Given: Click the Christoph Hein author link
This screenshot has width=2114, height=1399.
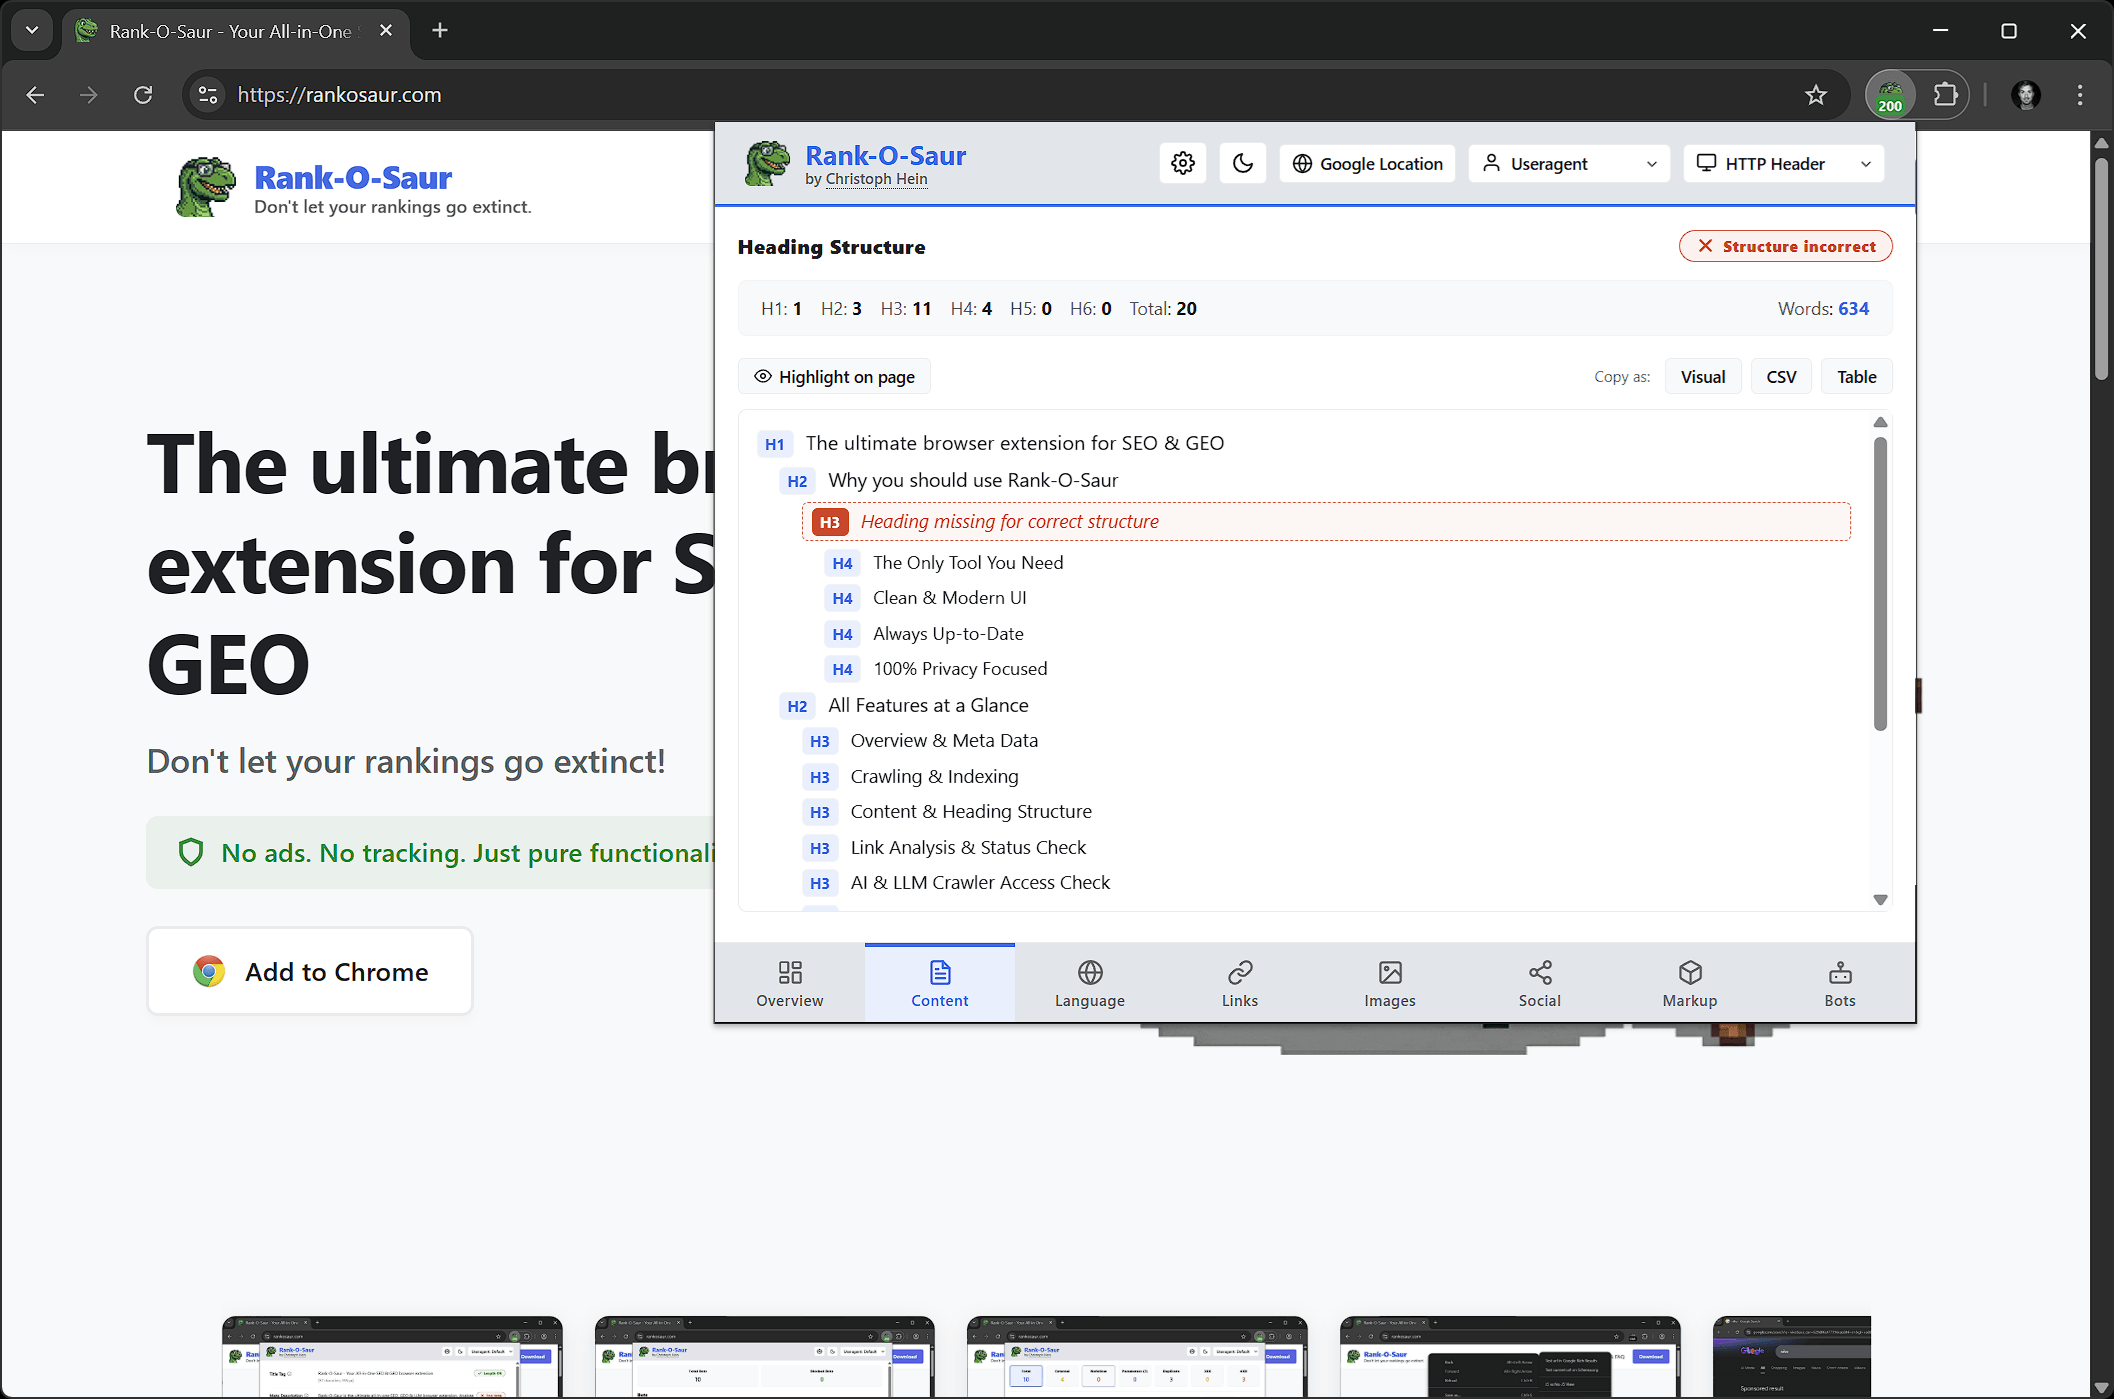Looking at the screenshot, I should click(876, 179).
